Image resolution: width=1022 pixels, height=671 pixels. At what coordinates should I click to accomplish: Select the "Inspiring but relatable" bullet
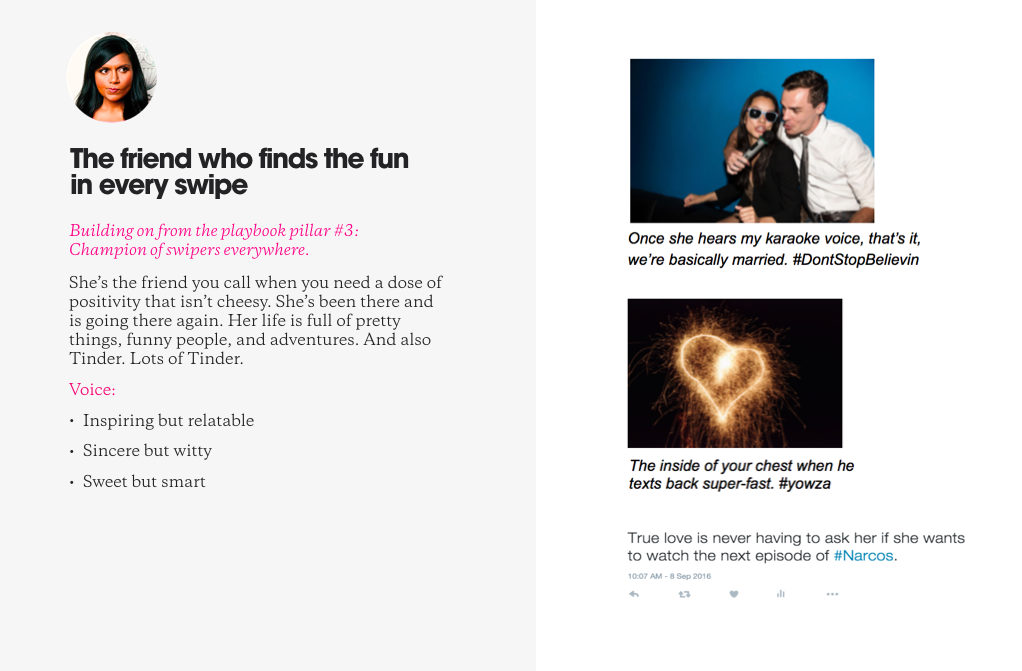click(168, 421)
